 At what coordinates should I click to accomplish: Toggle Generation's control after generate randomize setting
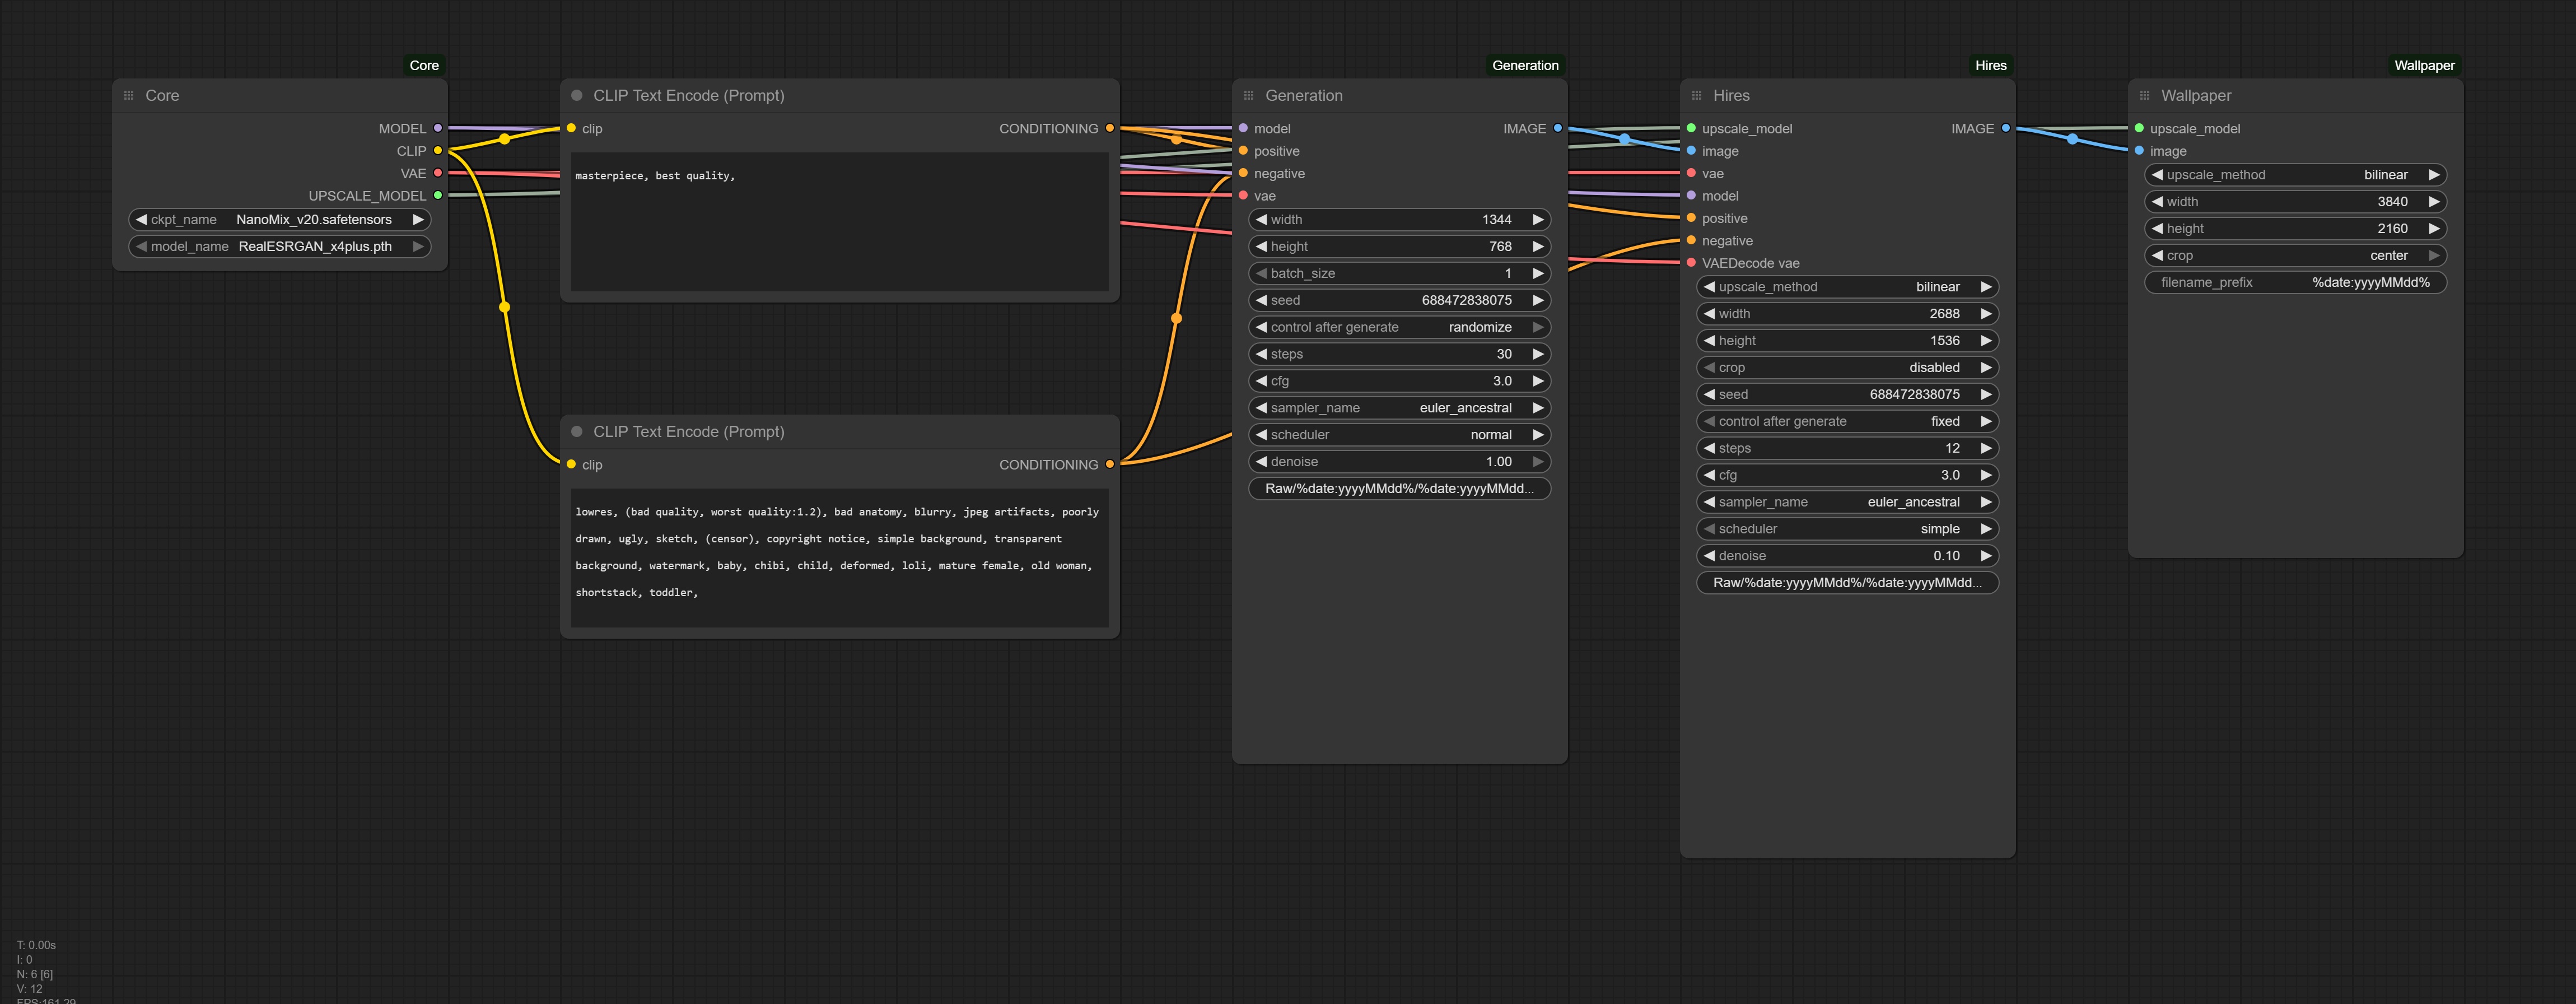(x=1398, y=327)
